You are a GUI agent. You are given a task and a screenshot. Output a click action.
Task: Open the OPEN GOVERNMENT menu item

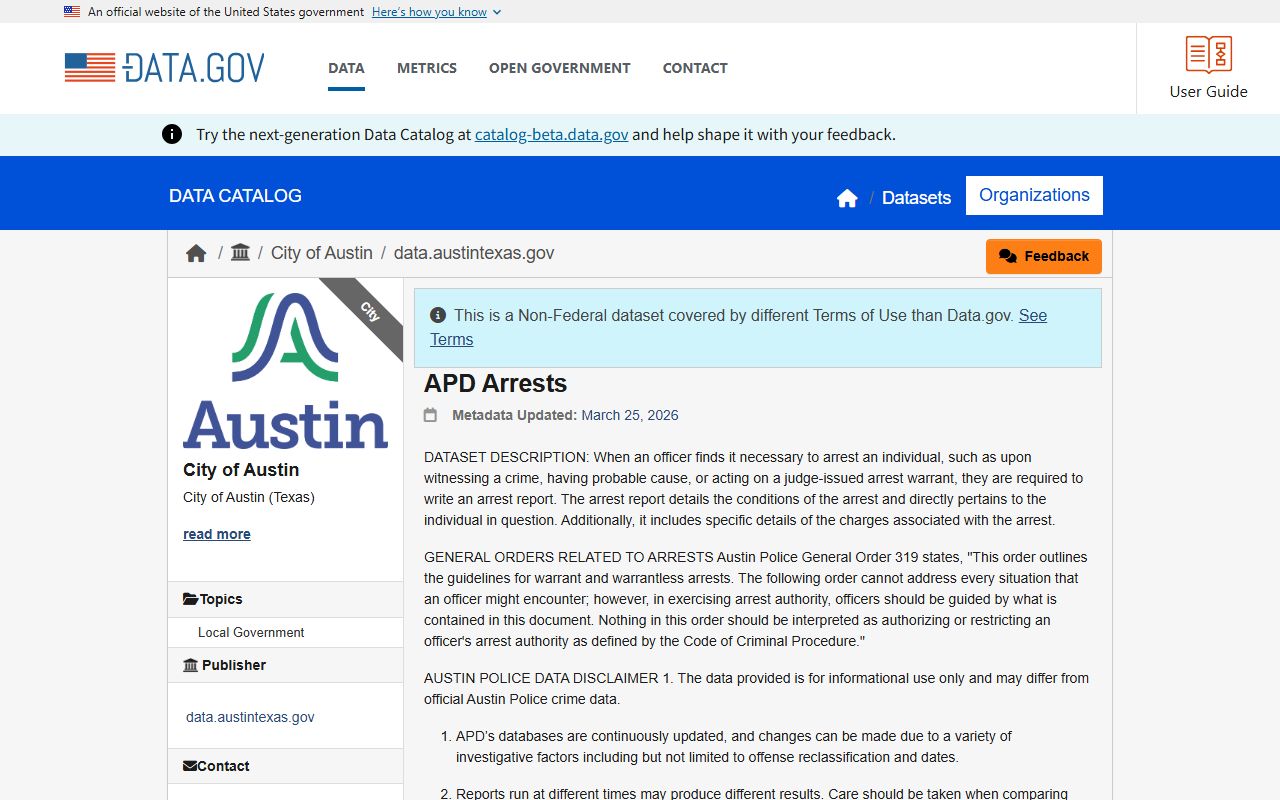click(560, 68)
